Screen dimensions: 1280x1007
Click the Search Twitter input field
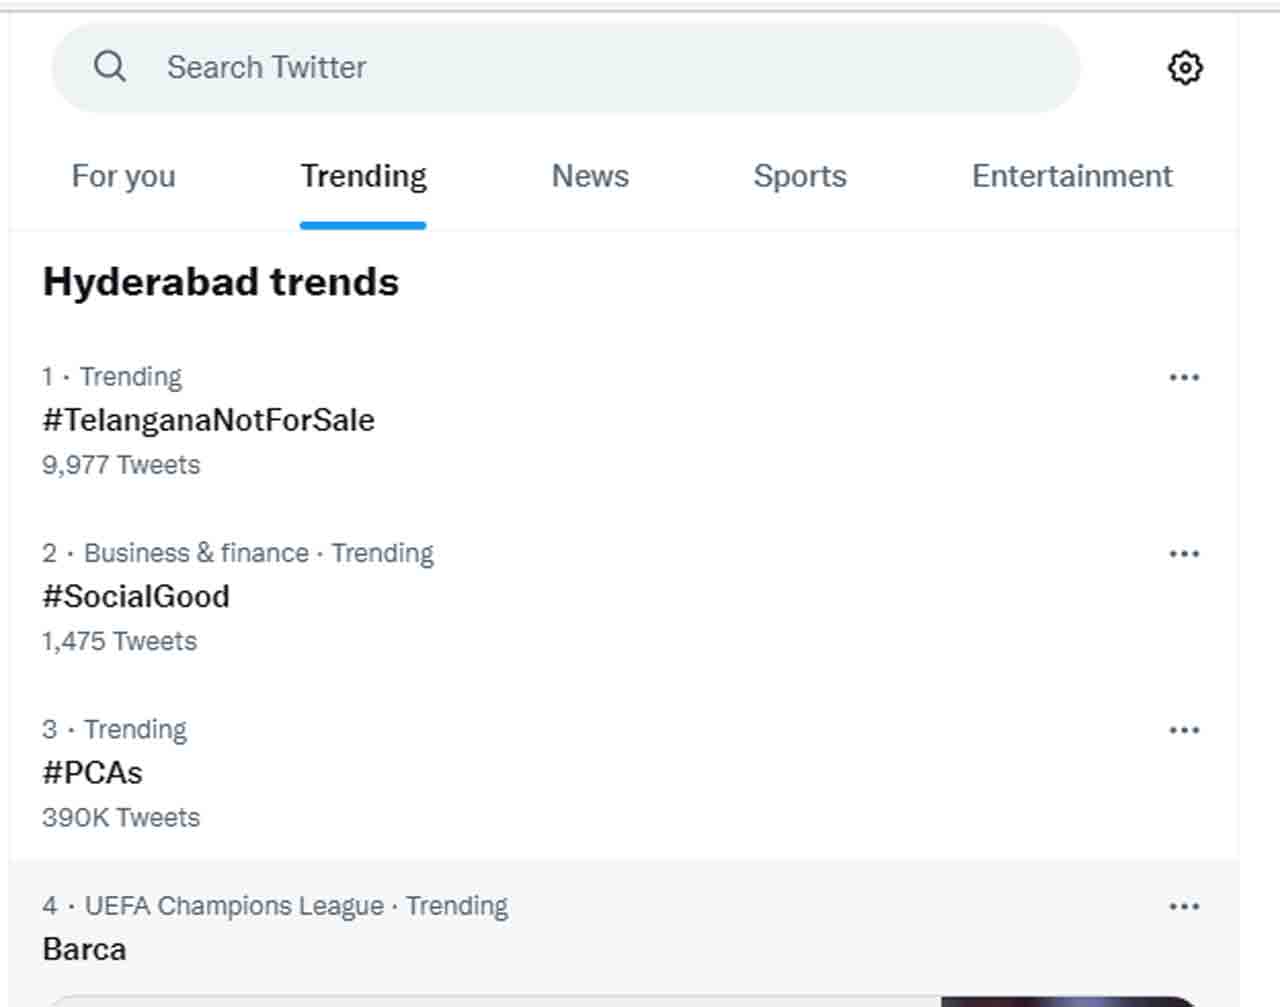click(x=600, y=67)
